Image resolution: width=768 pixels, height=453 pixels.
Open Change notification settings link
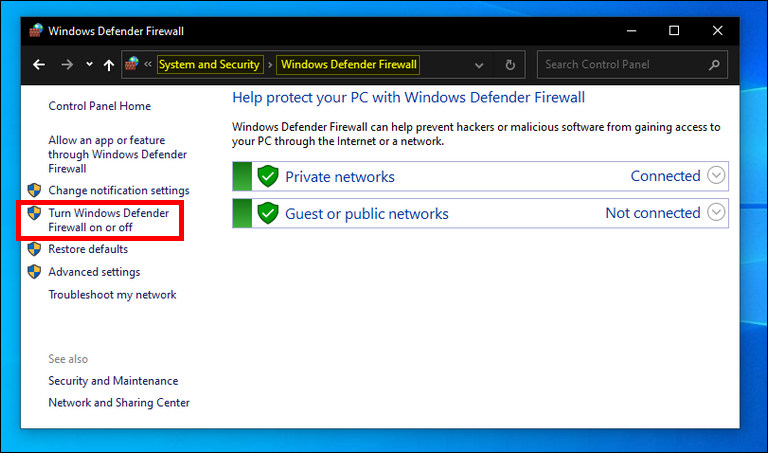(x=119, y=191)
